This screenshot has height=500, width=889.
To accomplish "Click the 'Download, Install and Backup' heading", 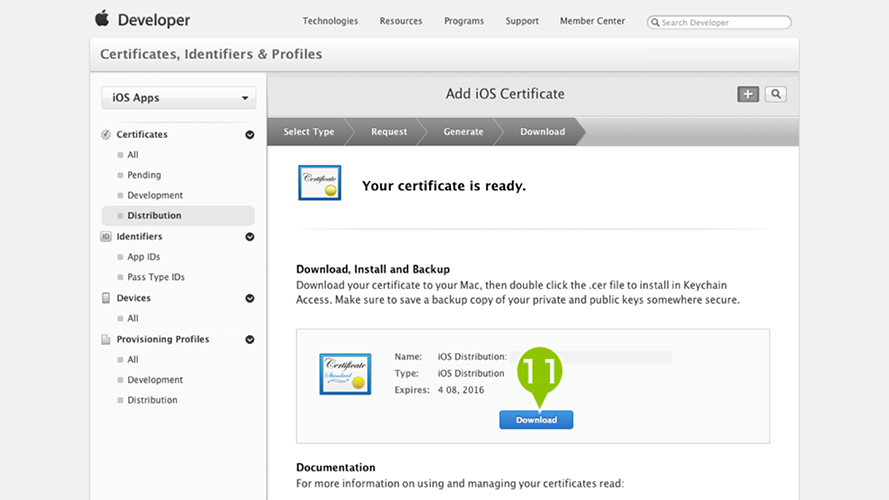I will (x=372, y=269).
